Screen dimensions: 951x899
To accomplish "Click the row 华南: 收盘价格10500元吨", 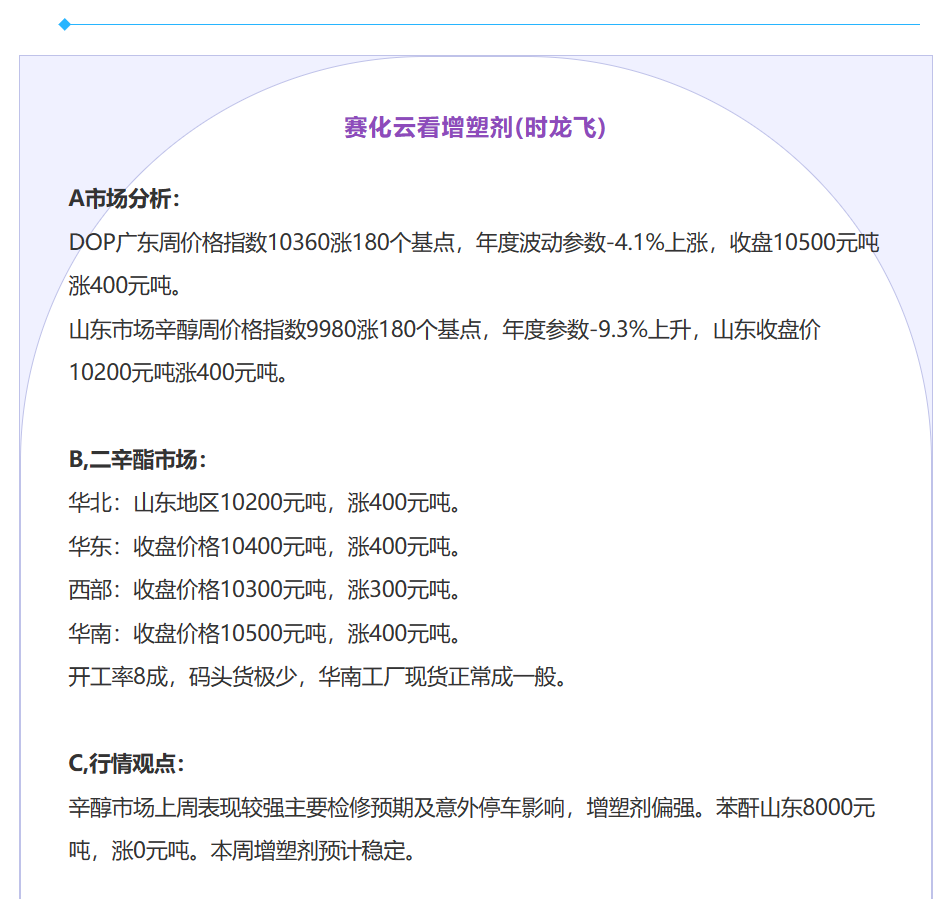I will pyautogui.click(x=264, y=633).
